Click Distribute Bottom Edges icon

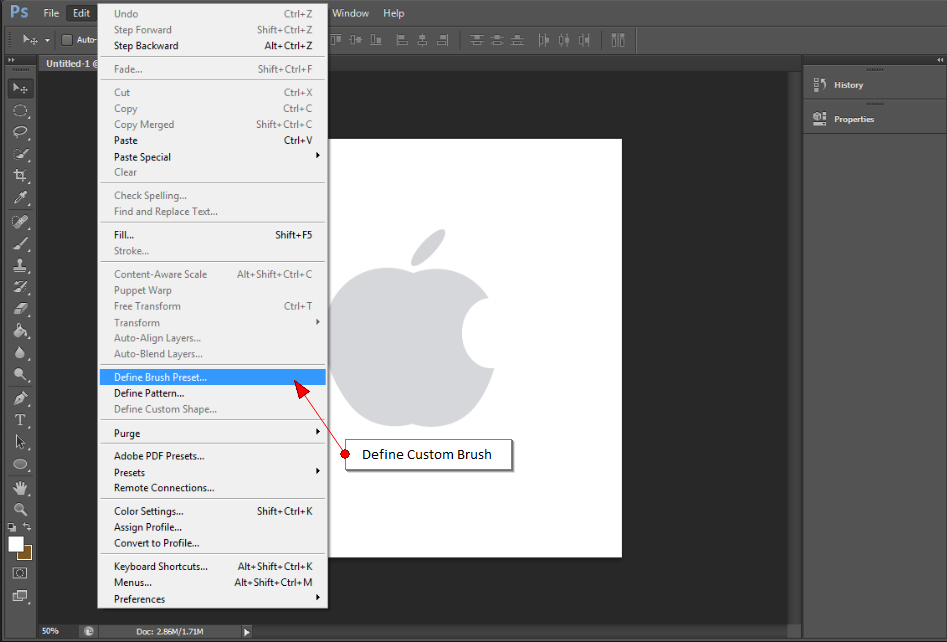pos(517,40)
